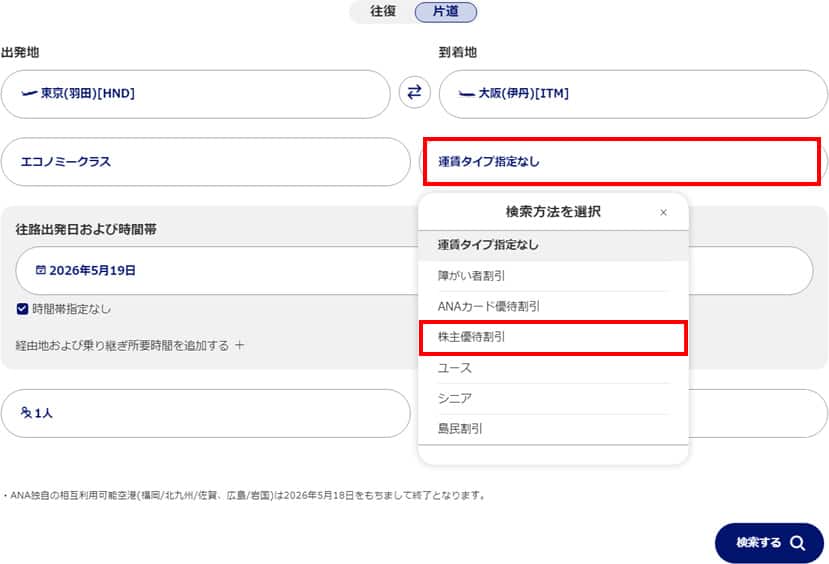
Task: Click the 東京(羽田)[HND] departure field
Action: (195, 94)
